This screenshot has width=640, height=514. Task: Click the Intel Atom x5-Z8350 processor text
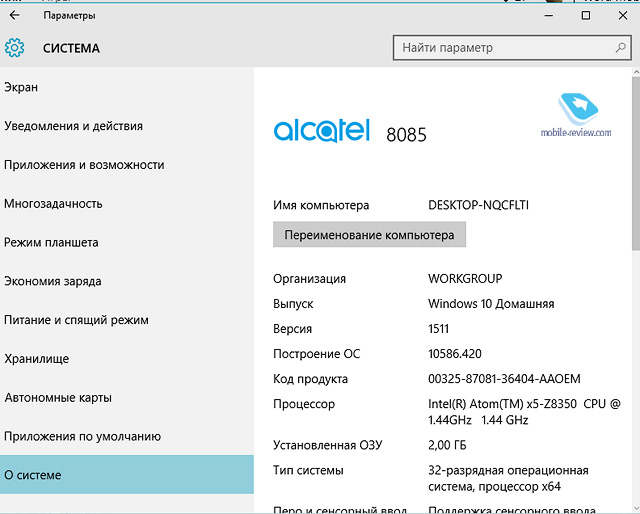click(x=524, y=412)
